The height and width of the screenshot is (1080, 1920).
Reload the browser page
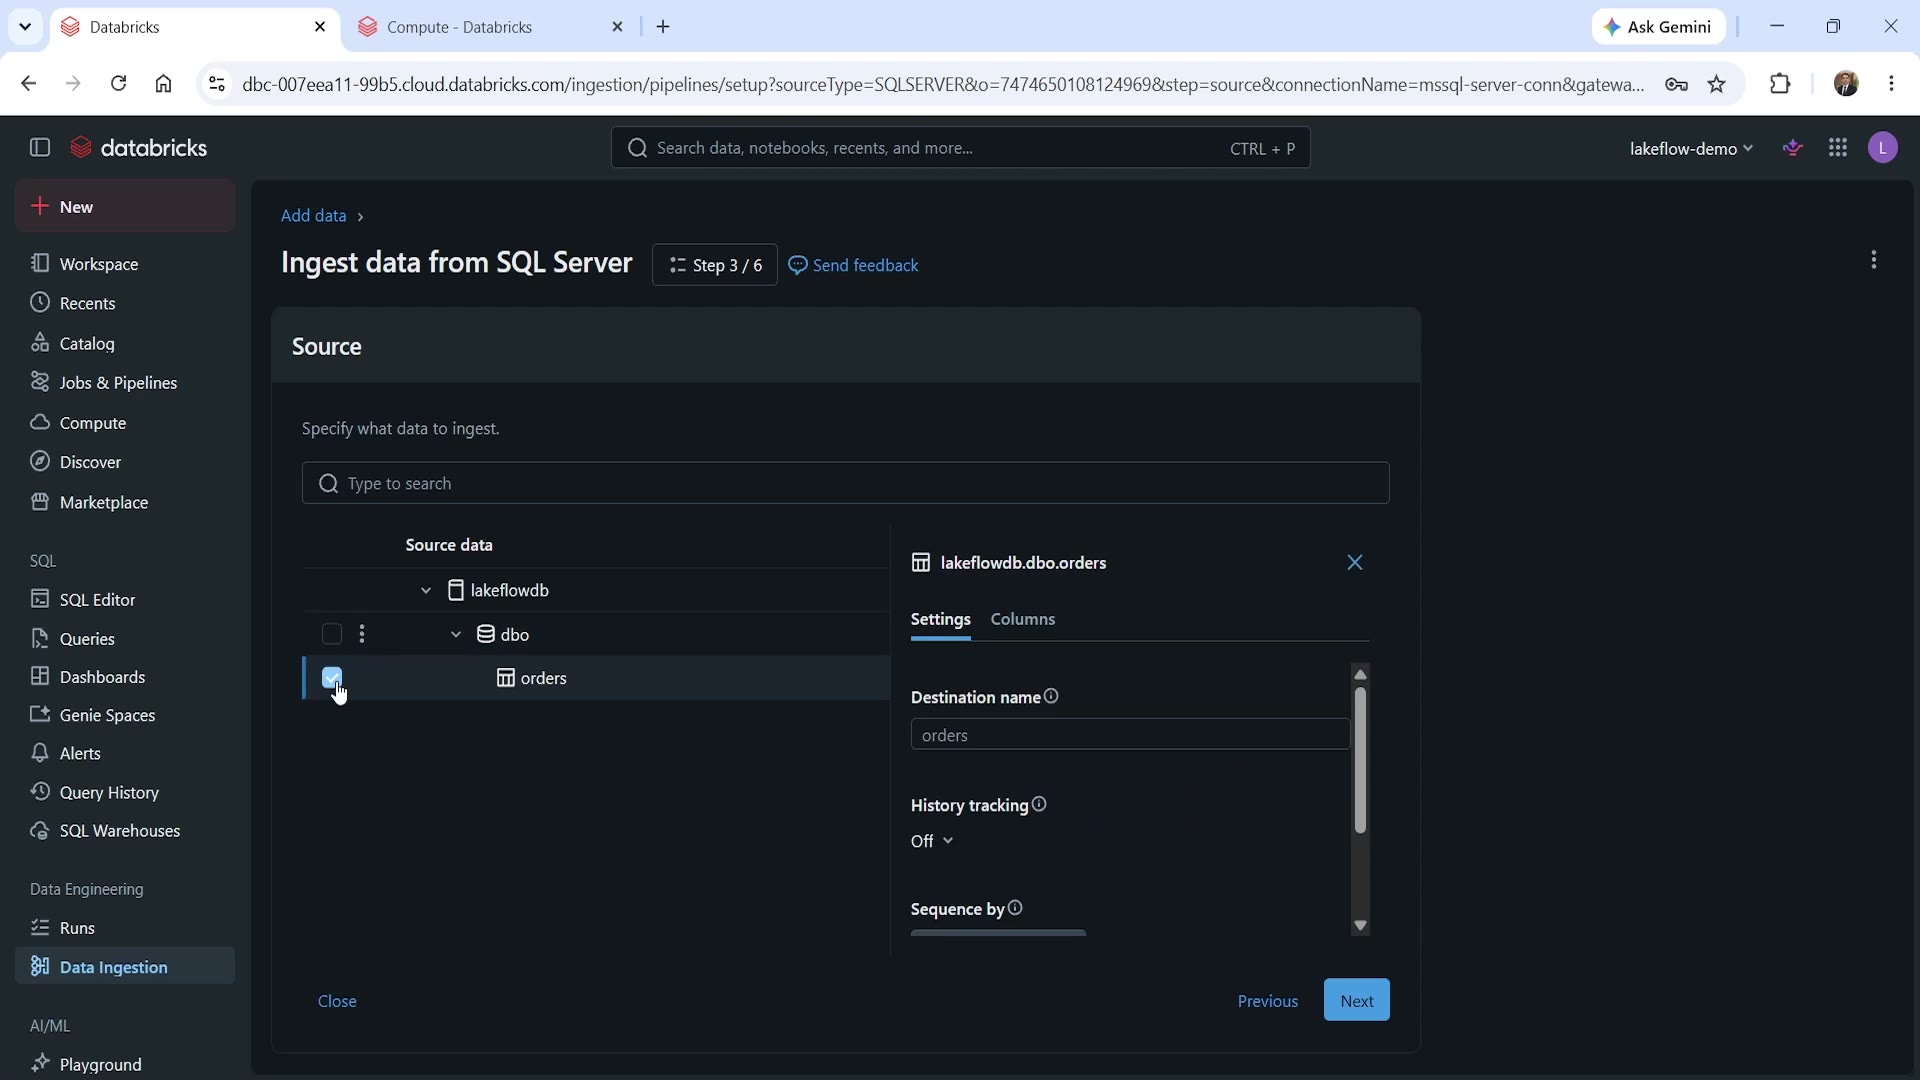[x=118, y=84]
